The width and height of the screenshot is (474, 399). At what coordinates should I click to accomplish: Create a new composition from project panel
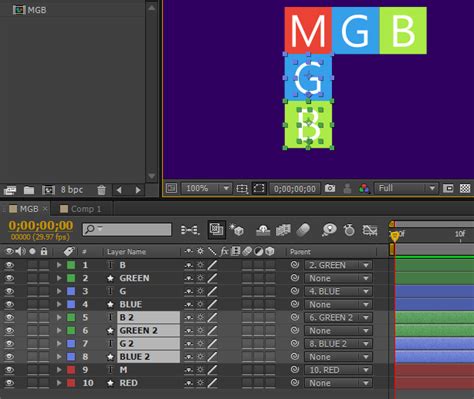point(48,190)
